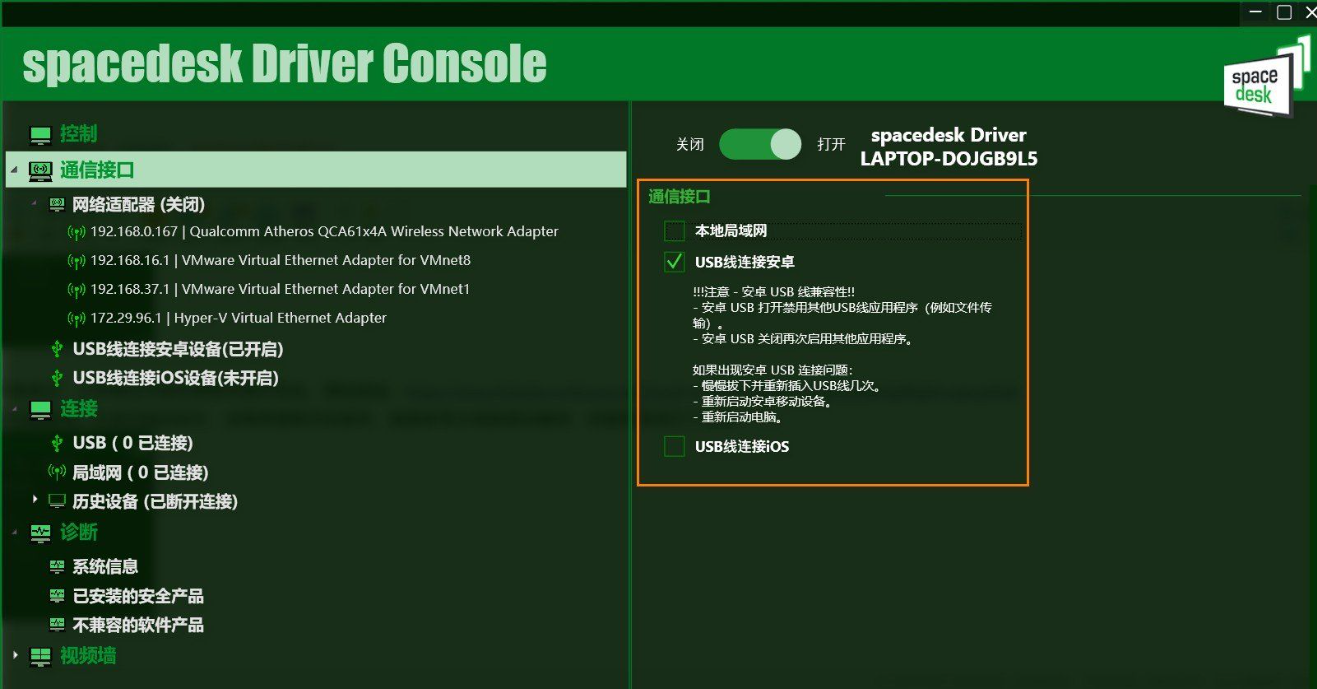1317x689 pixels.
Task: Select VMware Virtual Ethernet Adapter for VMnet1 row
Action: click(x=280, y=290)
